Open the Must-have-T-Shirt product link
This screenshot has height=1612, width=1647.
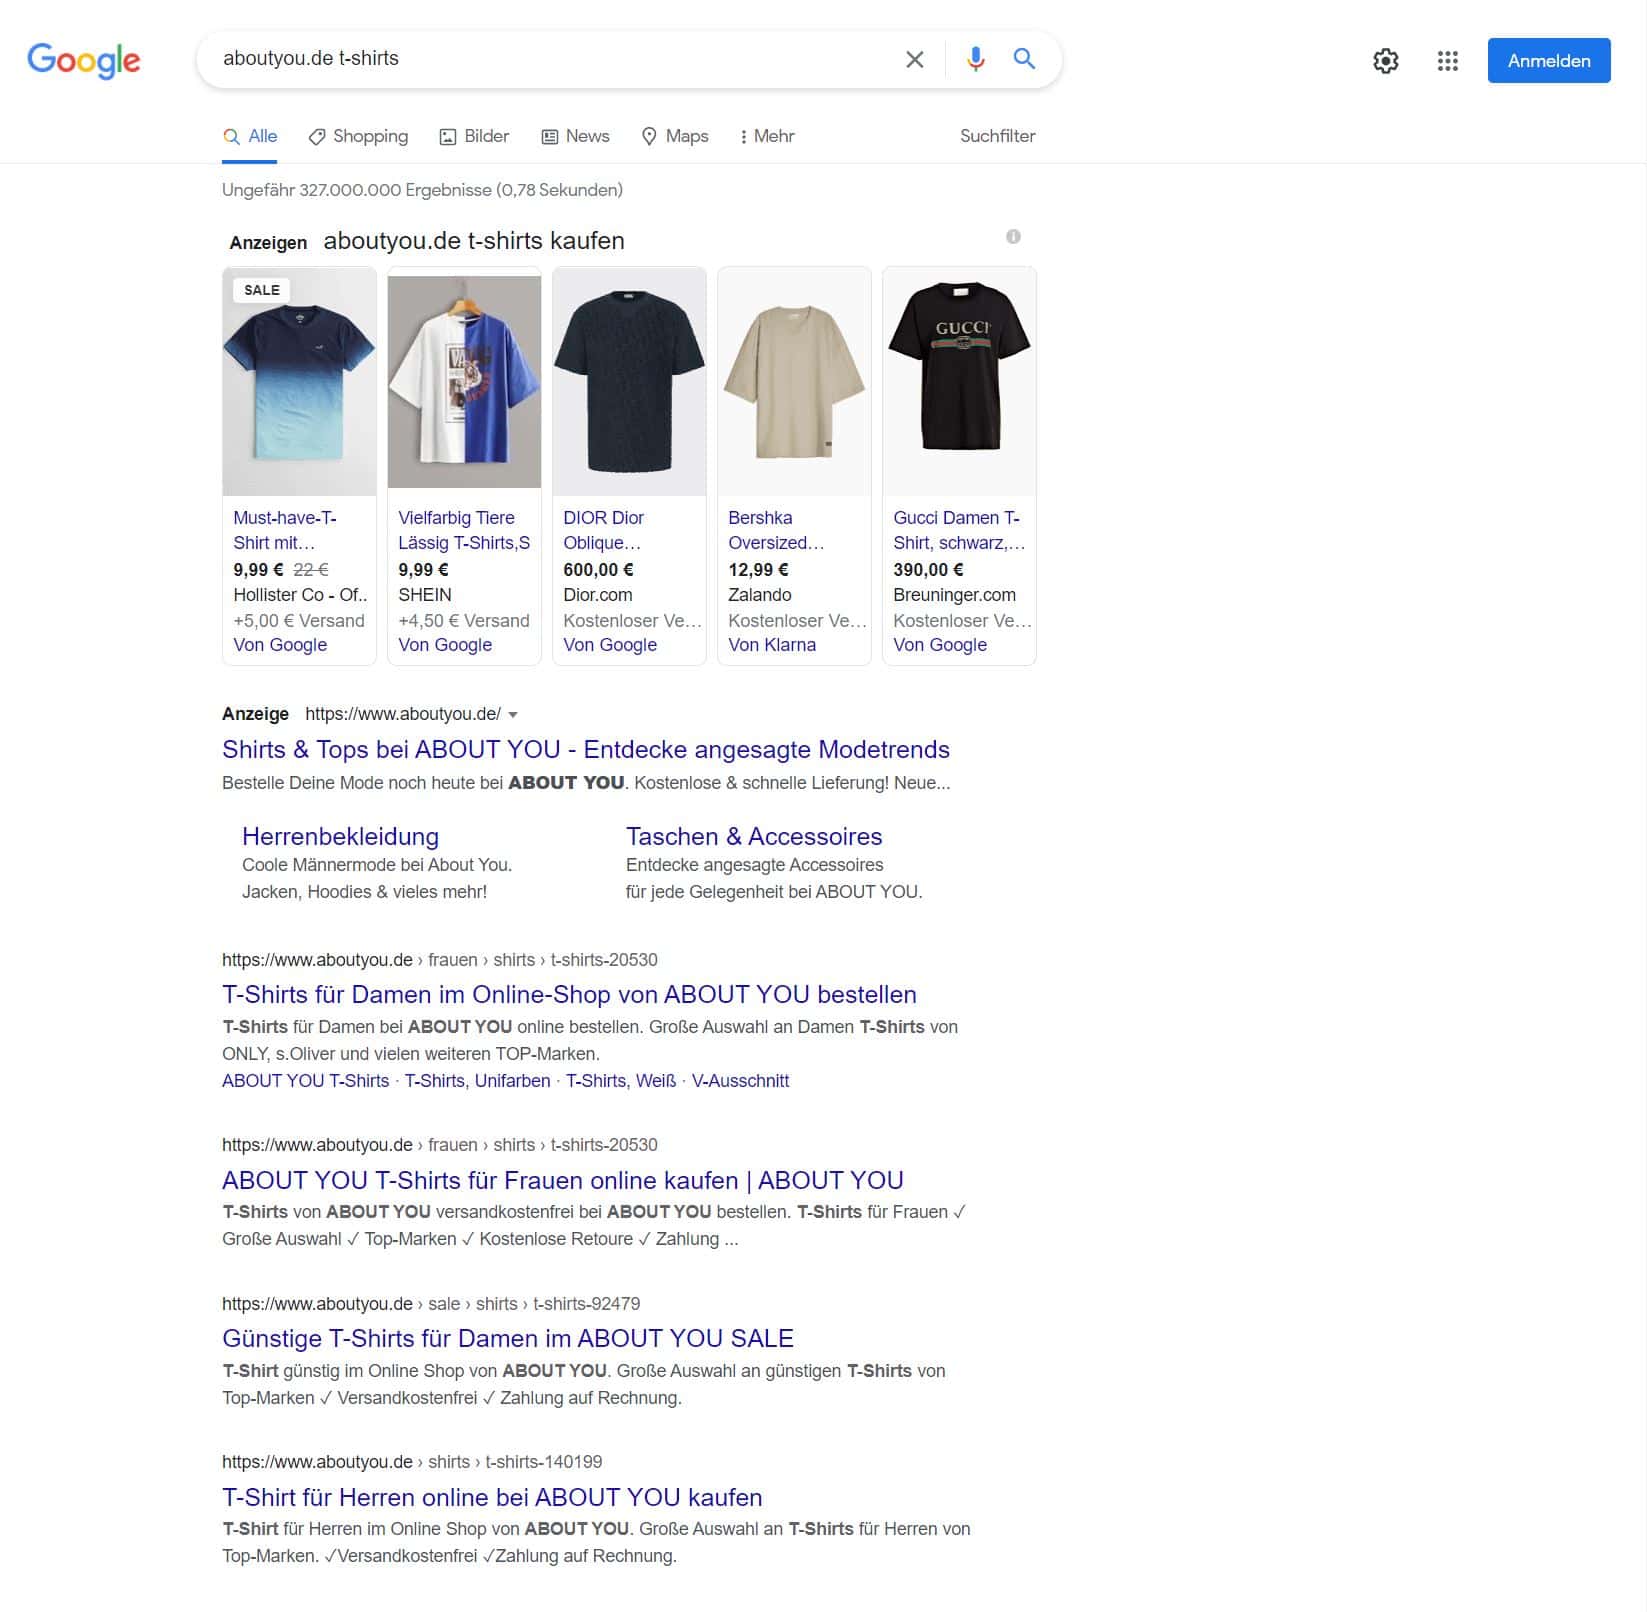pyautogui.click(x=285, y=530)
